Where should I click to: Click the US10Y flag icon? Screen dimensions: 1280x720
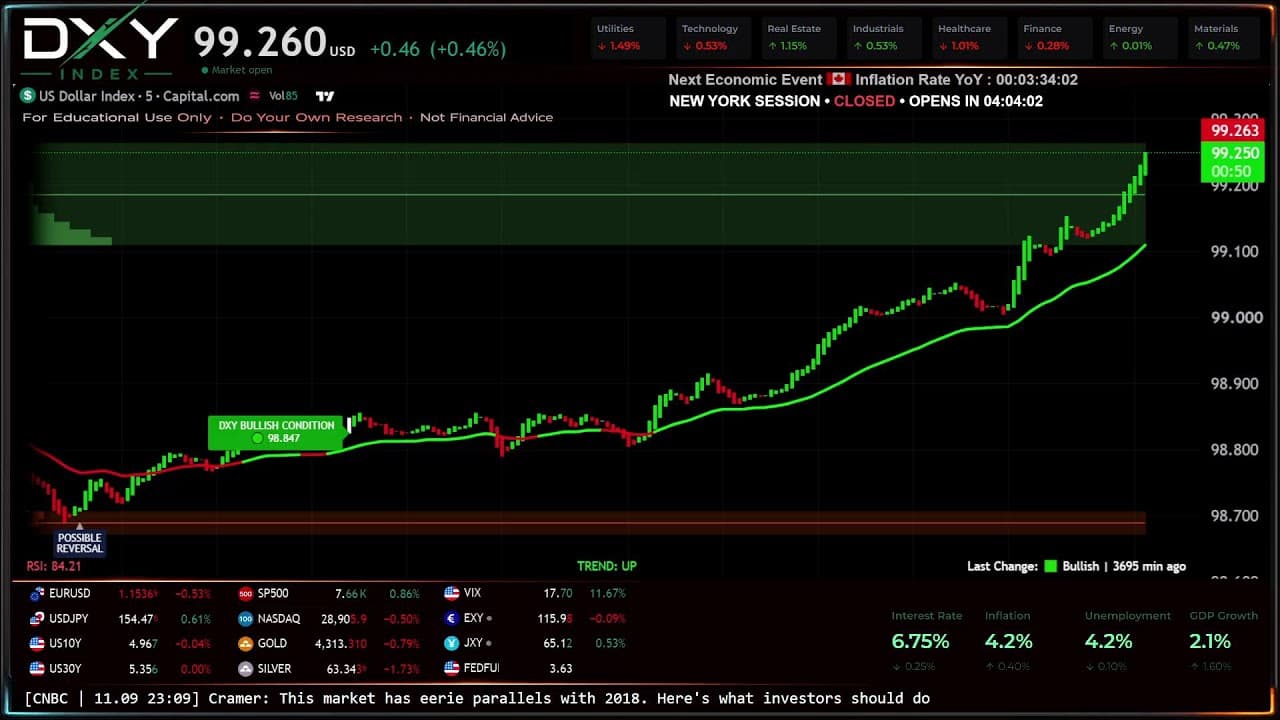pyautogui.click(x=37, y=644)
